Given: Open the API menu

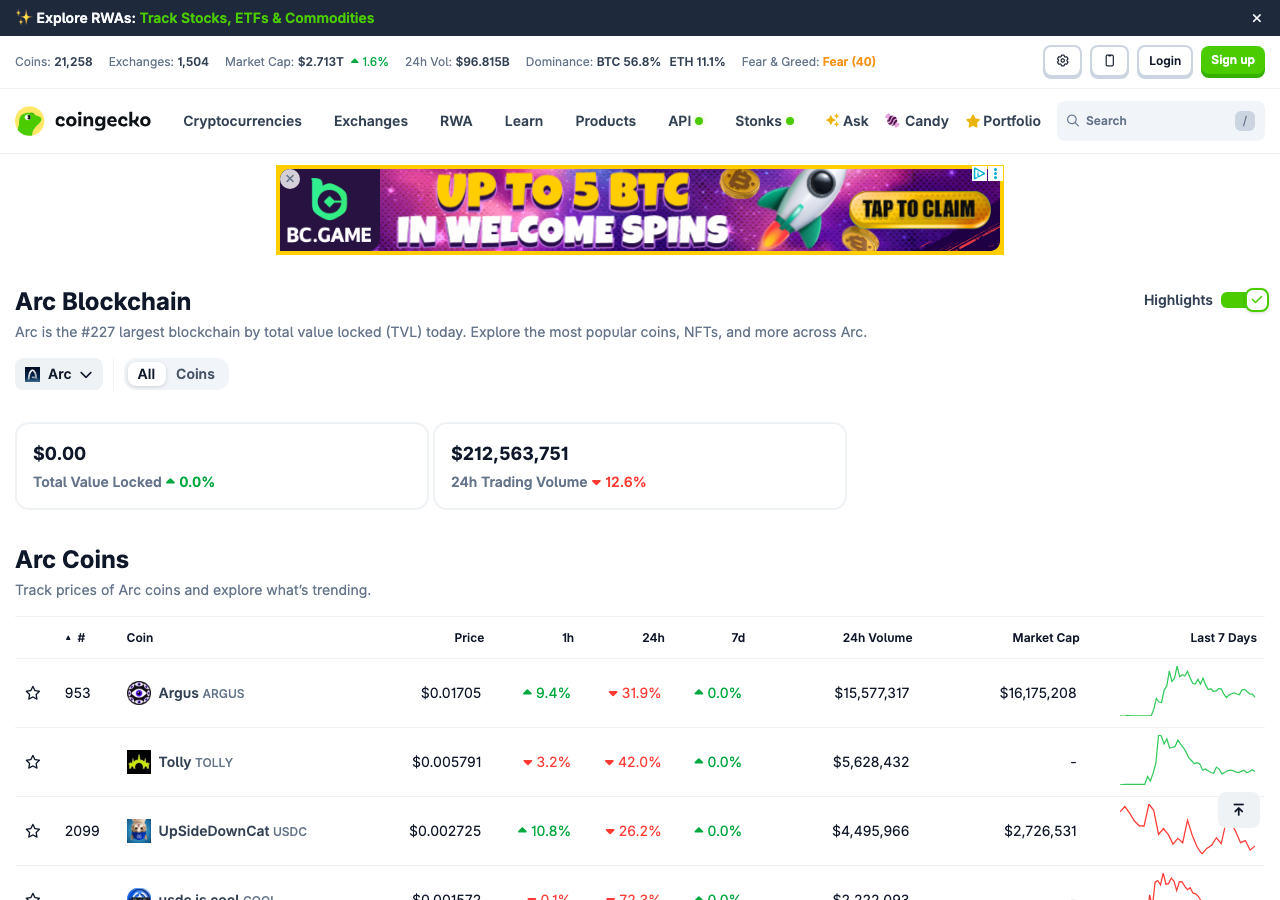Looking at the screenshot, I should pos(686,121).
